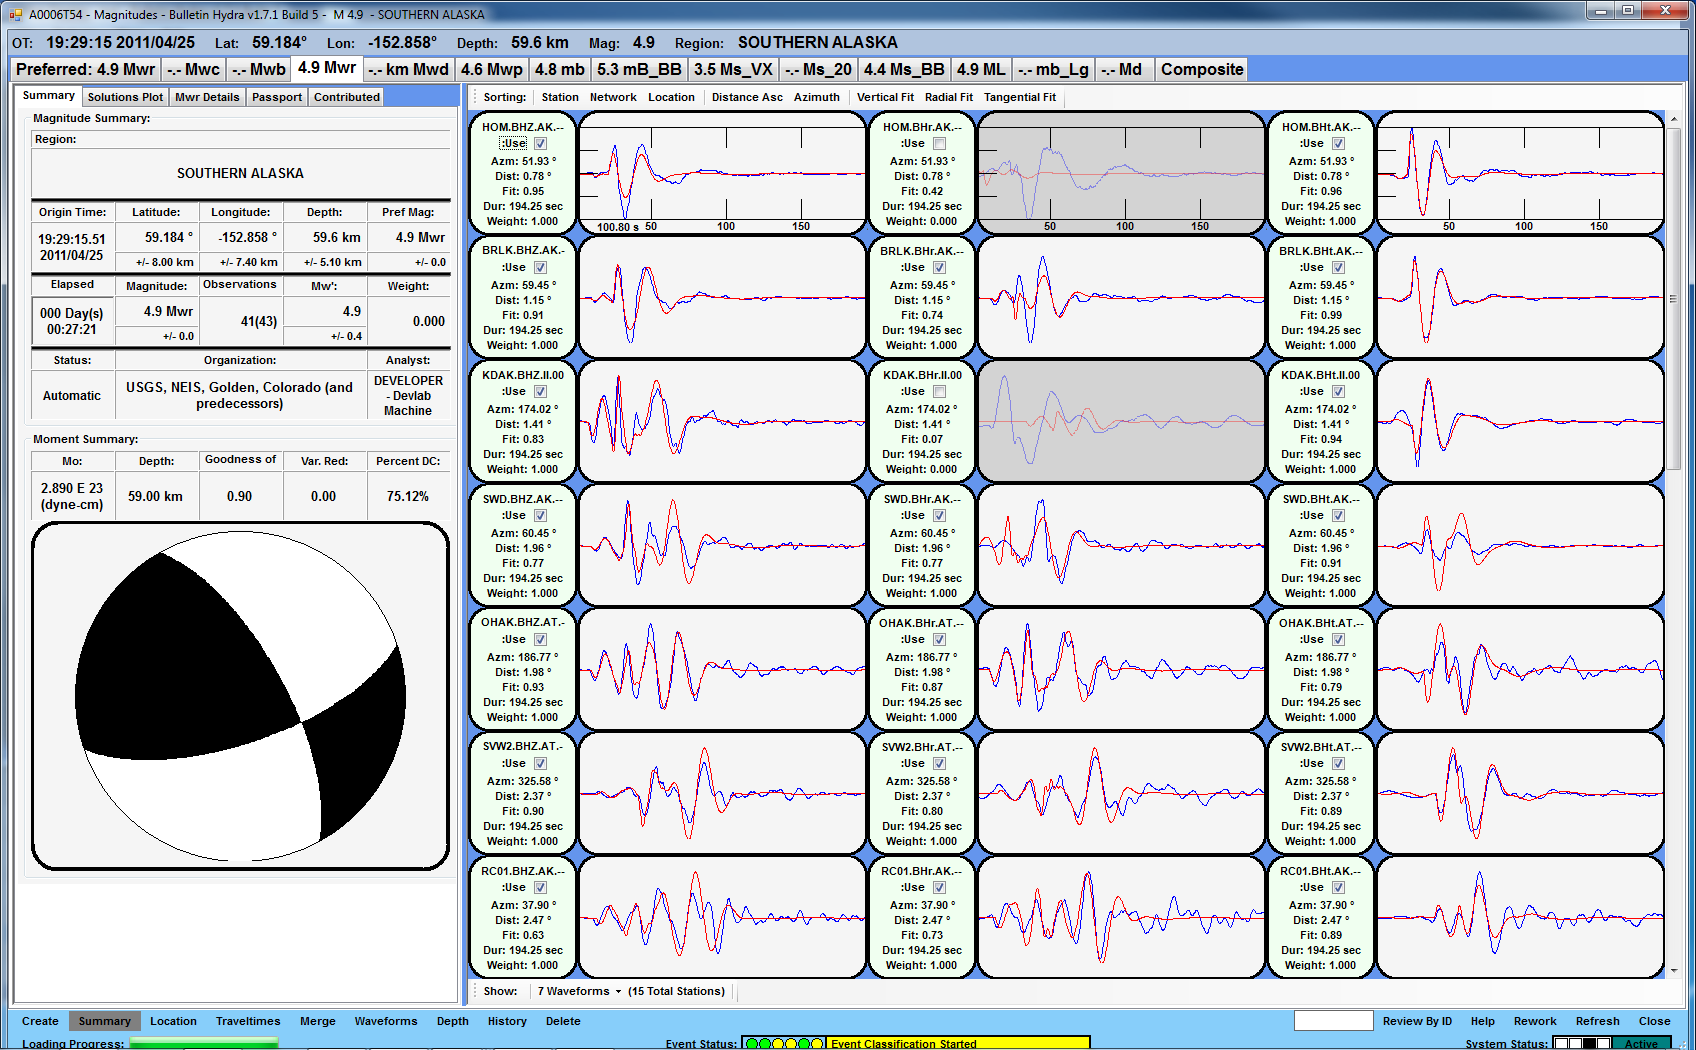Screen dimensions: 1696x1050
Task: Sort waveforms by Network
Action: pos(613,97)
